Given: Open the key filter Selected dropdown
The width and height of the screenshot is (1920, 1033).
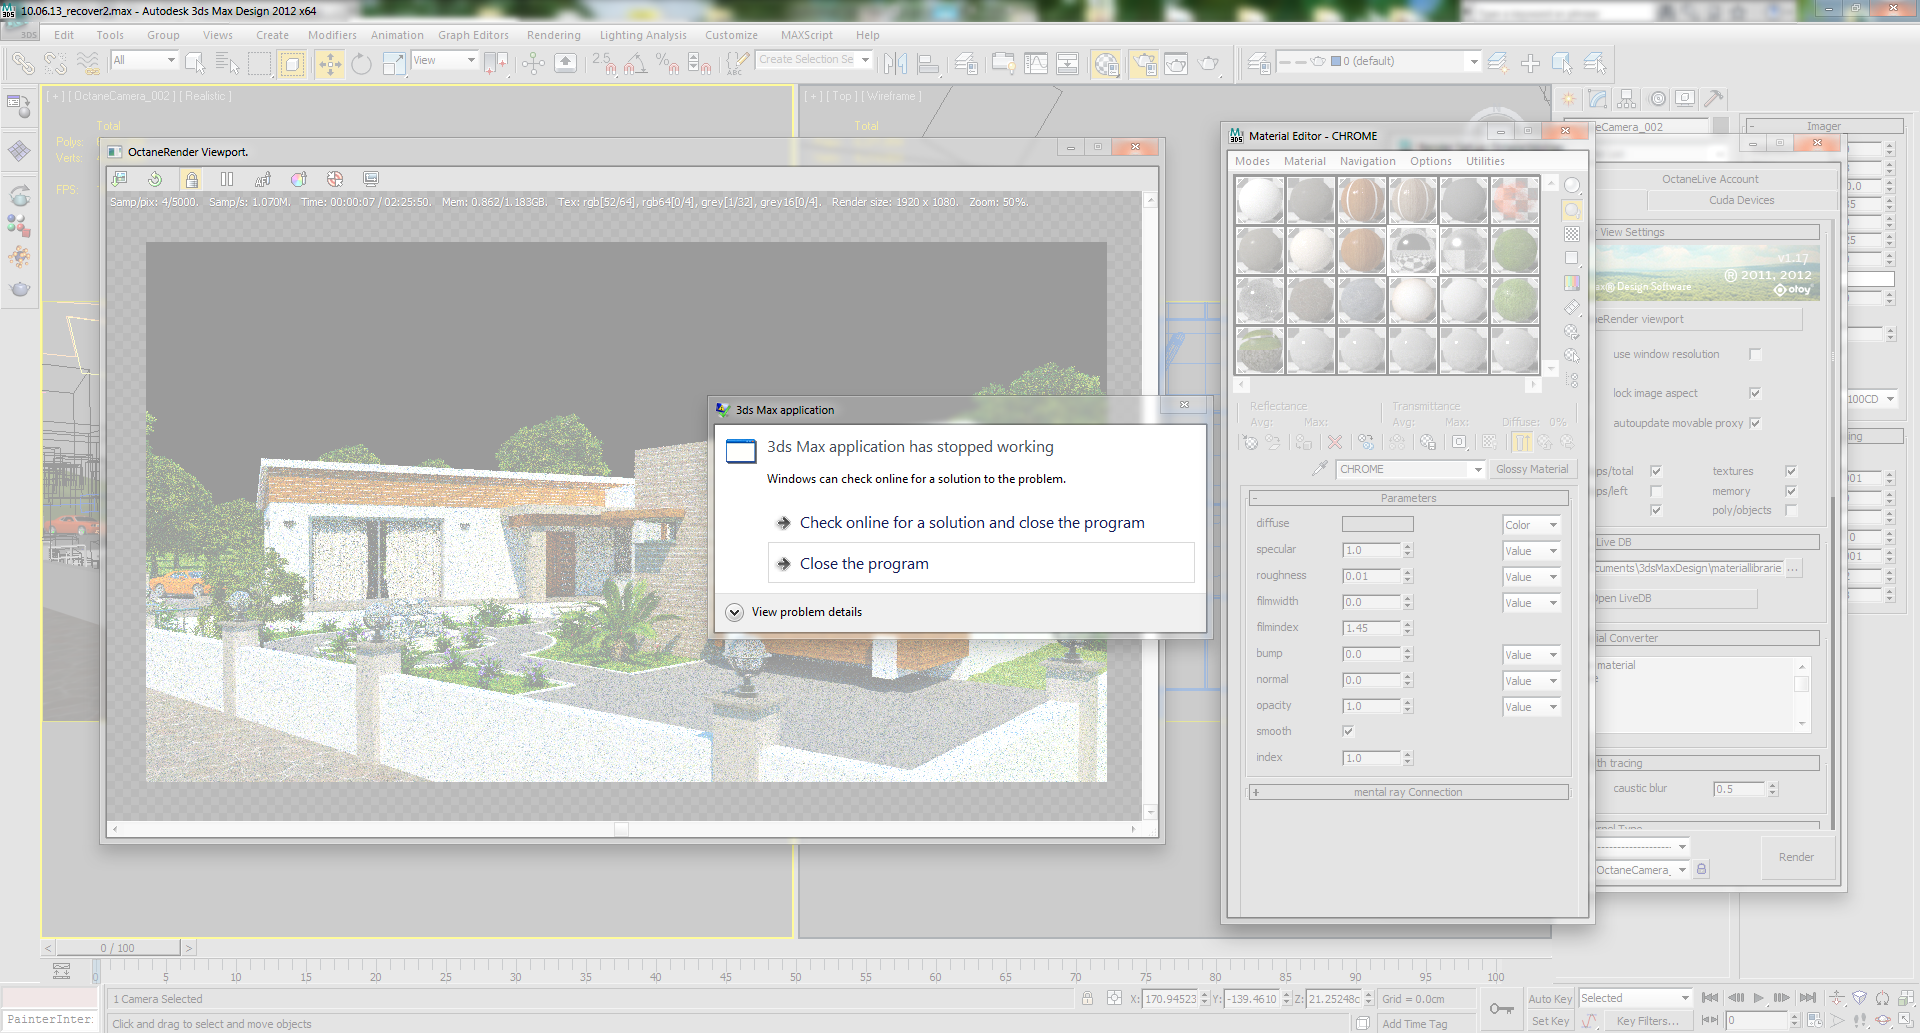Looking at the screenshot, I should coord(1634,998).
